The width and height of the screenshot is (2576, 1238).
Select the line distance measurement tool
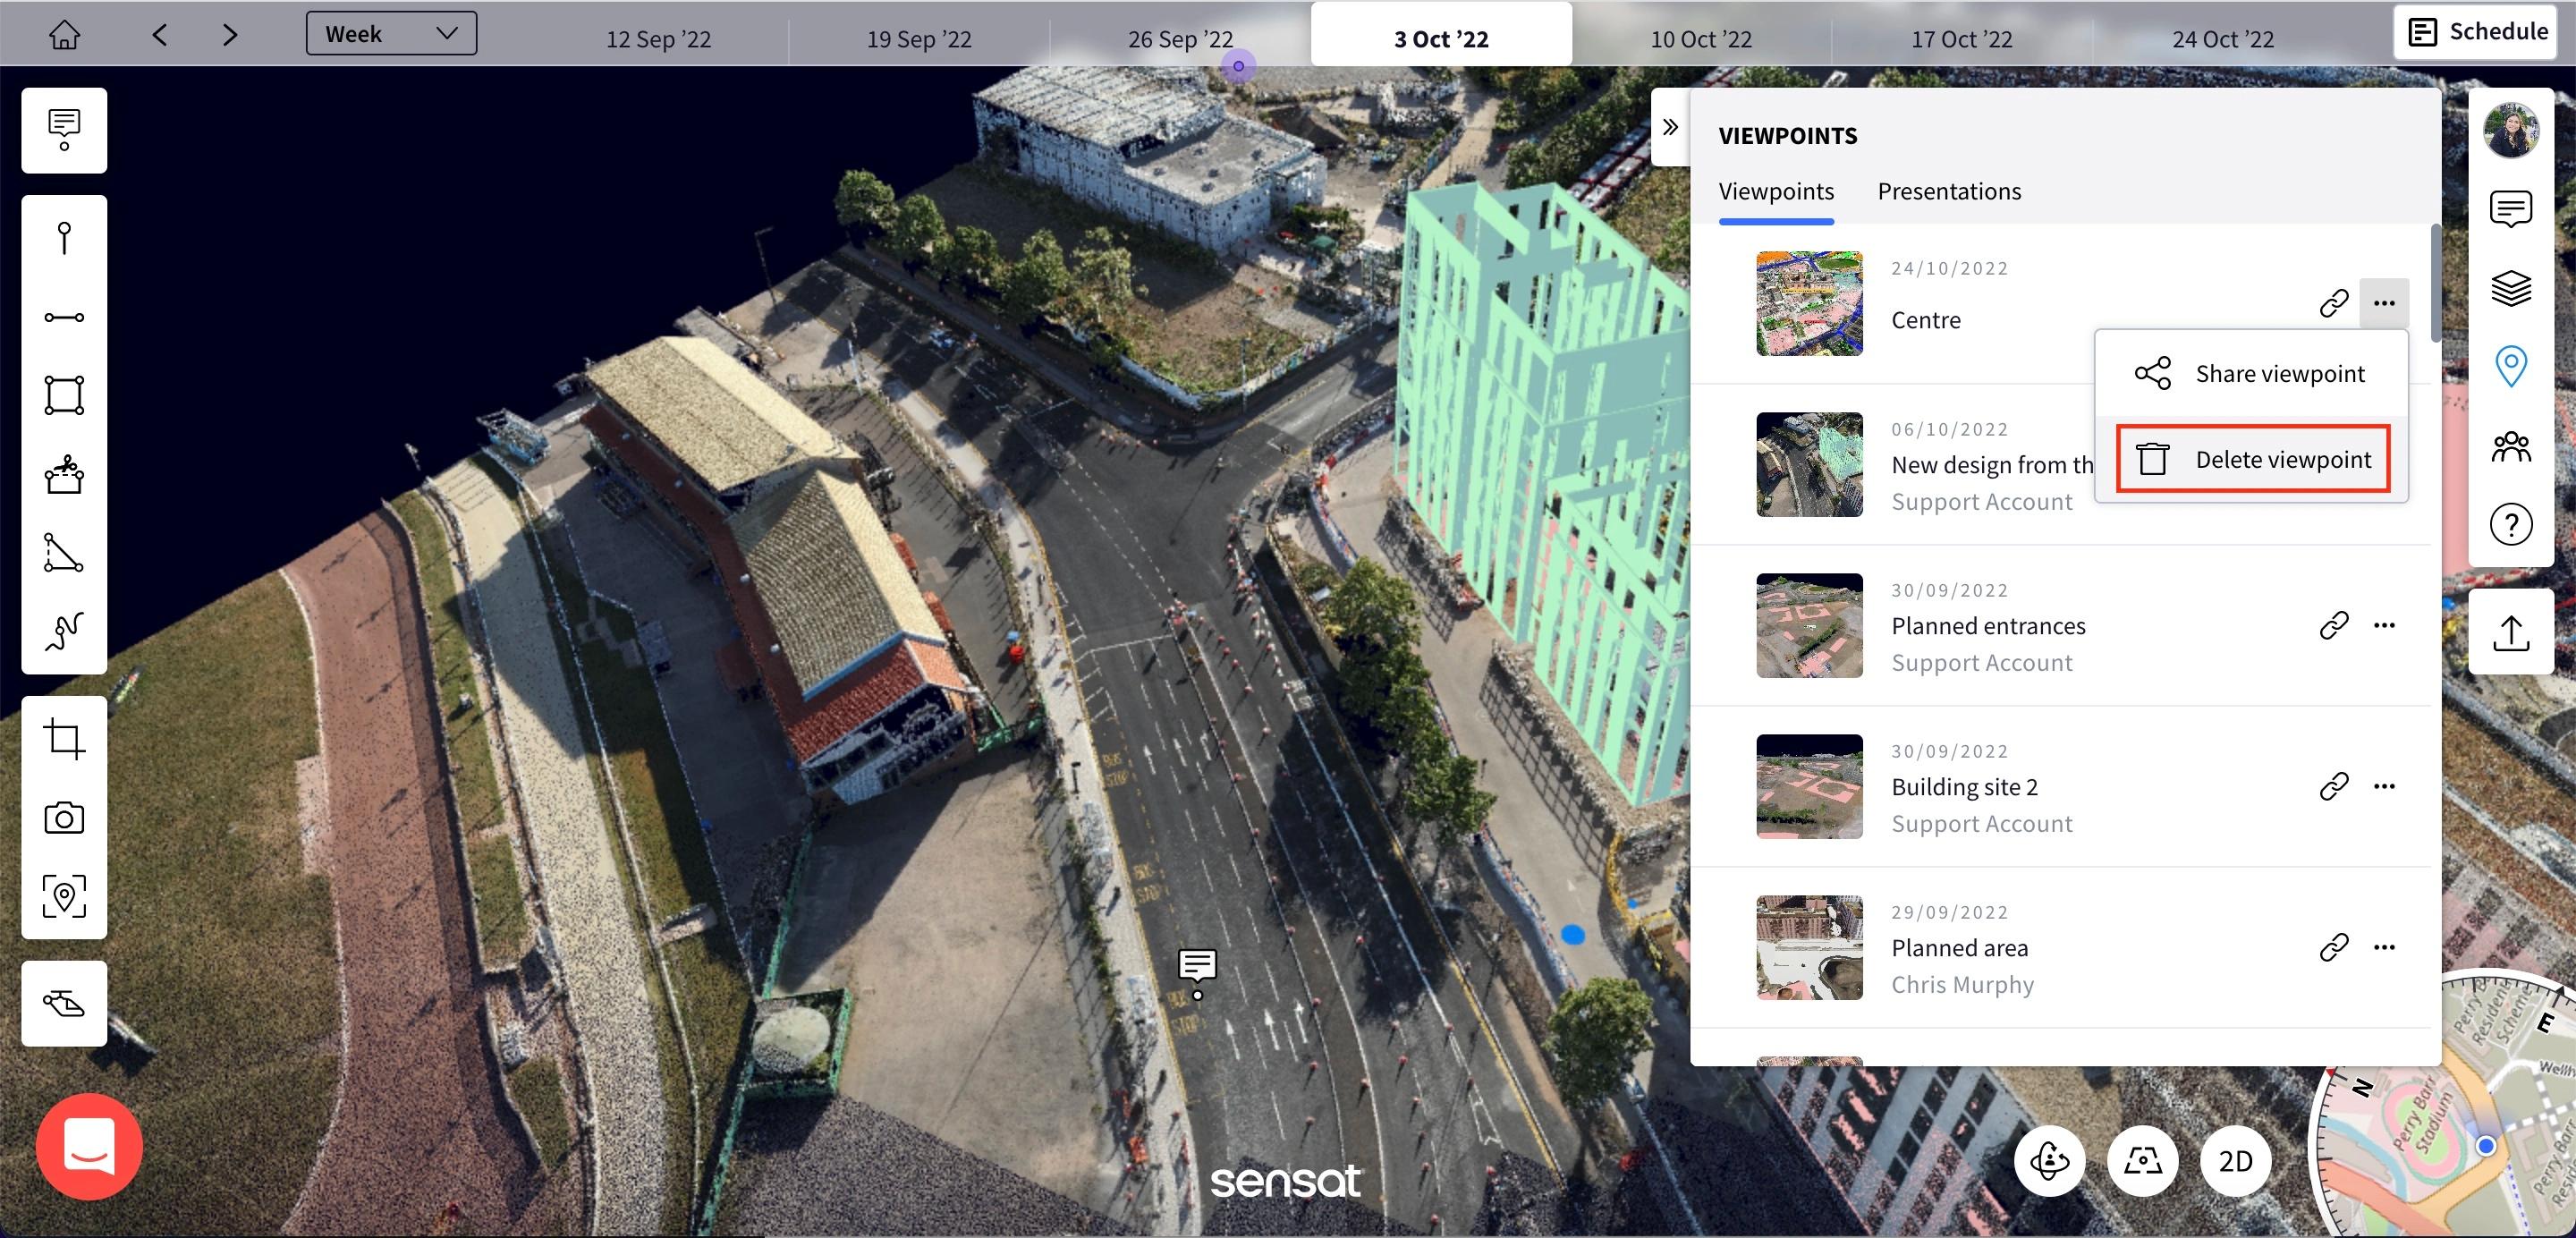click(x=64, y=317)
